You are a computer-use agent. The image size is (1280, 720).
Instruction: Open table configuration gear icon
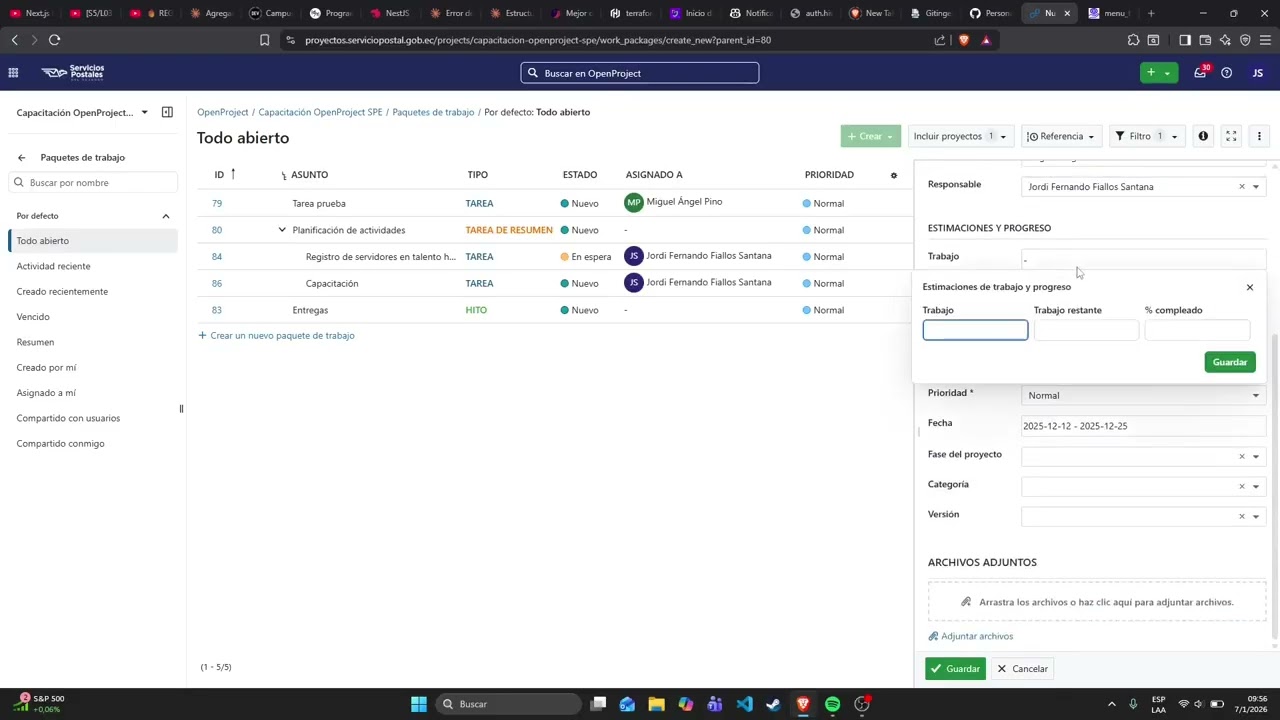(x=894, y=175)
